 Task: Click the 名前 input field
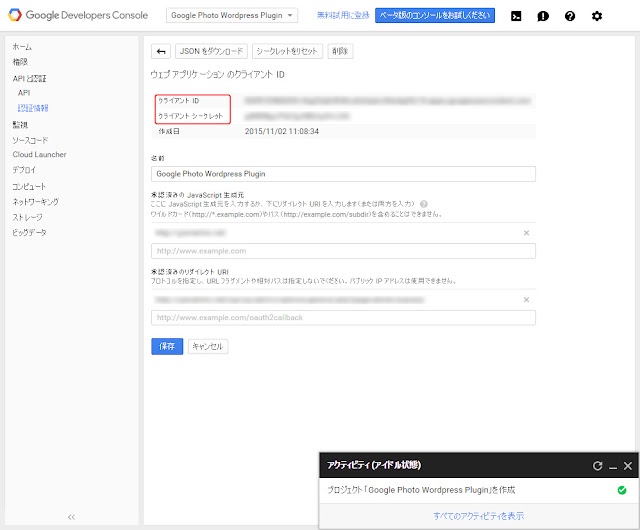click(x=343, y=174)
